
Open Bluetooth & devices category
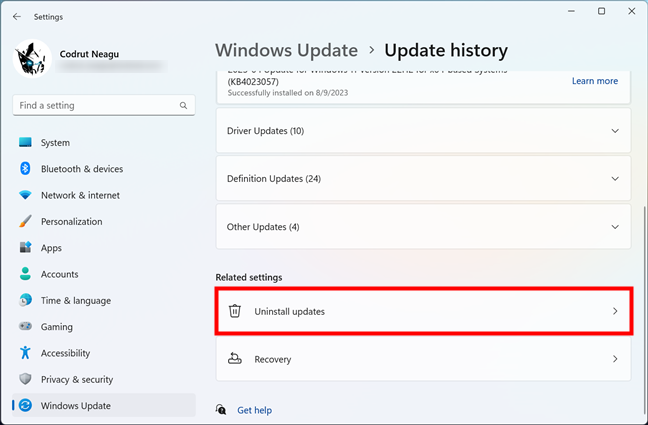pyautogui.click(x=82, y=169)
